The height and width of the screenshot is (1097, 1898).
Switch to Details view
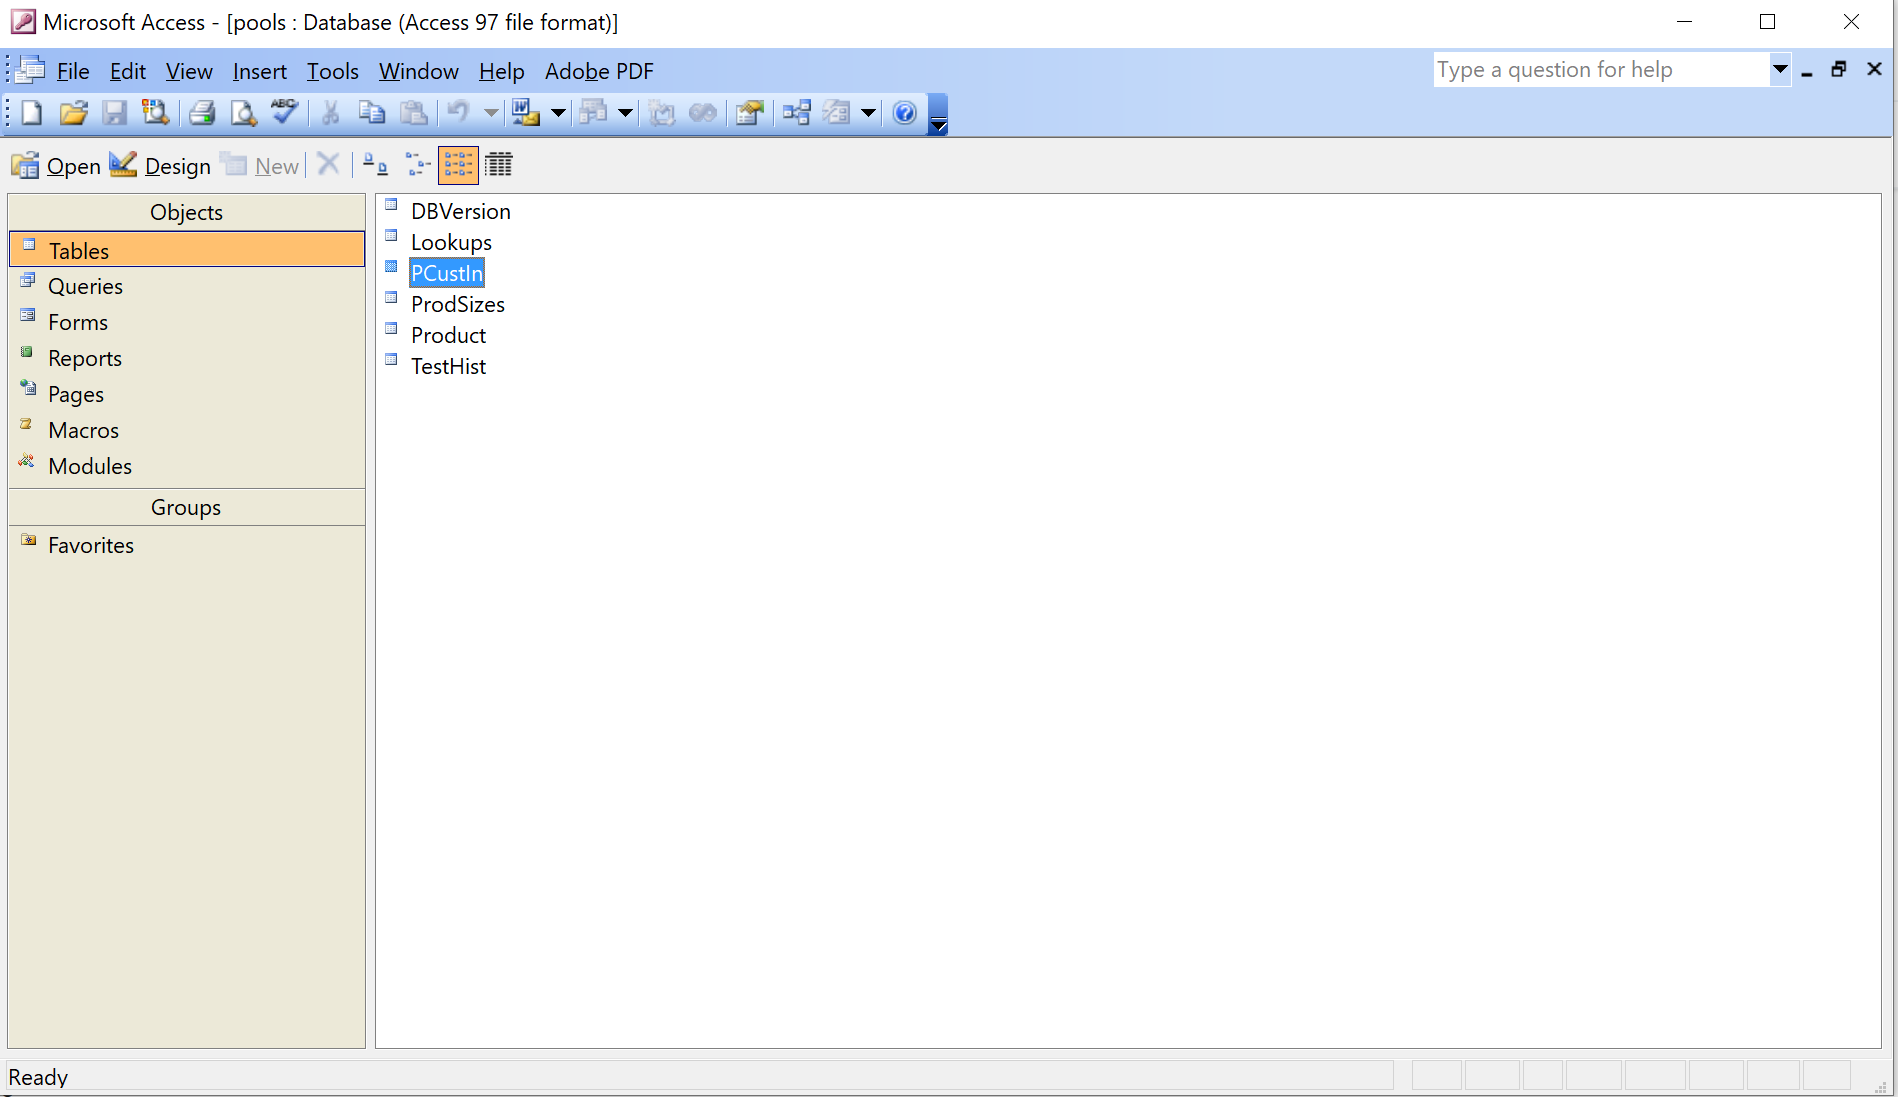pyautogui.click(x=499, y=164)
